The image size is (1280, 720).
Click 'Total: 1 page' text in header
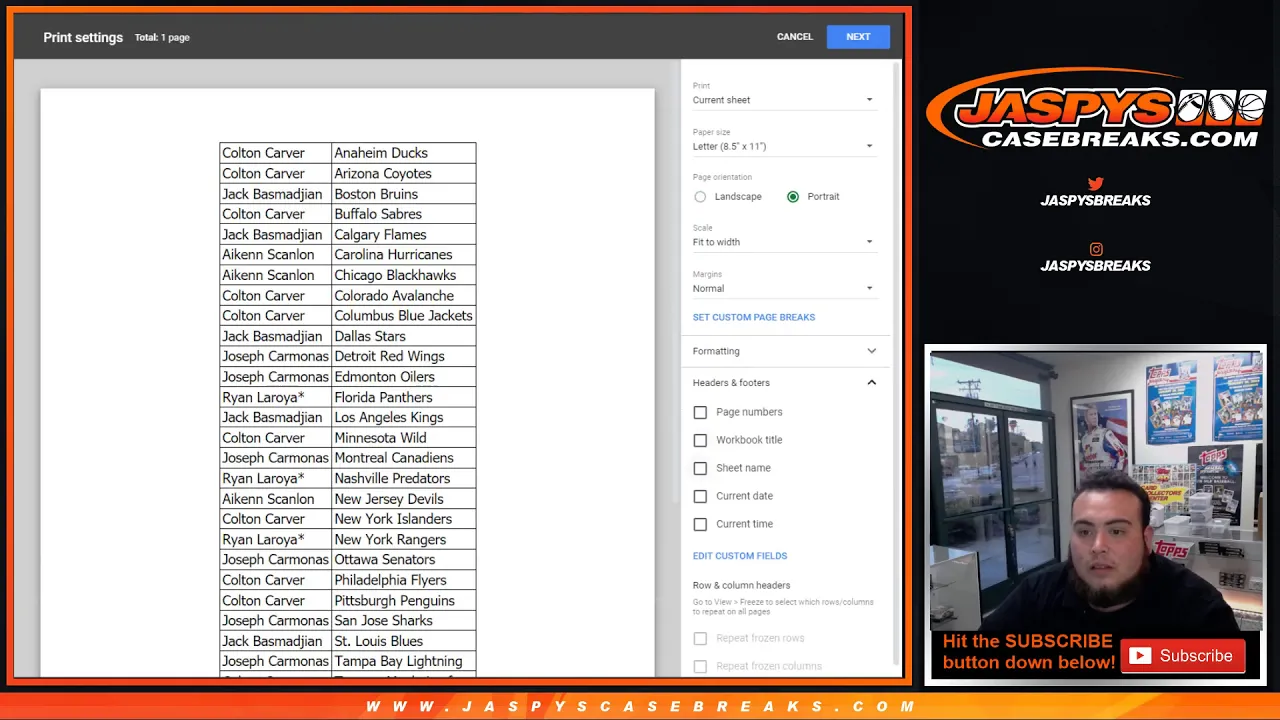(162, 38)
